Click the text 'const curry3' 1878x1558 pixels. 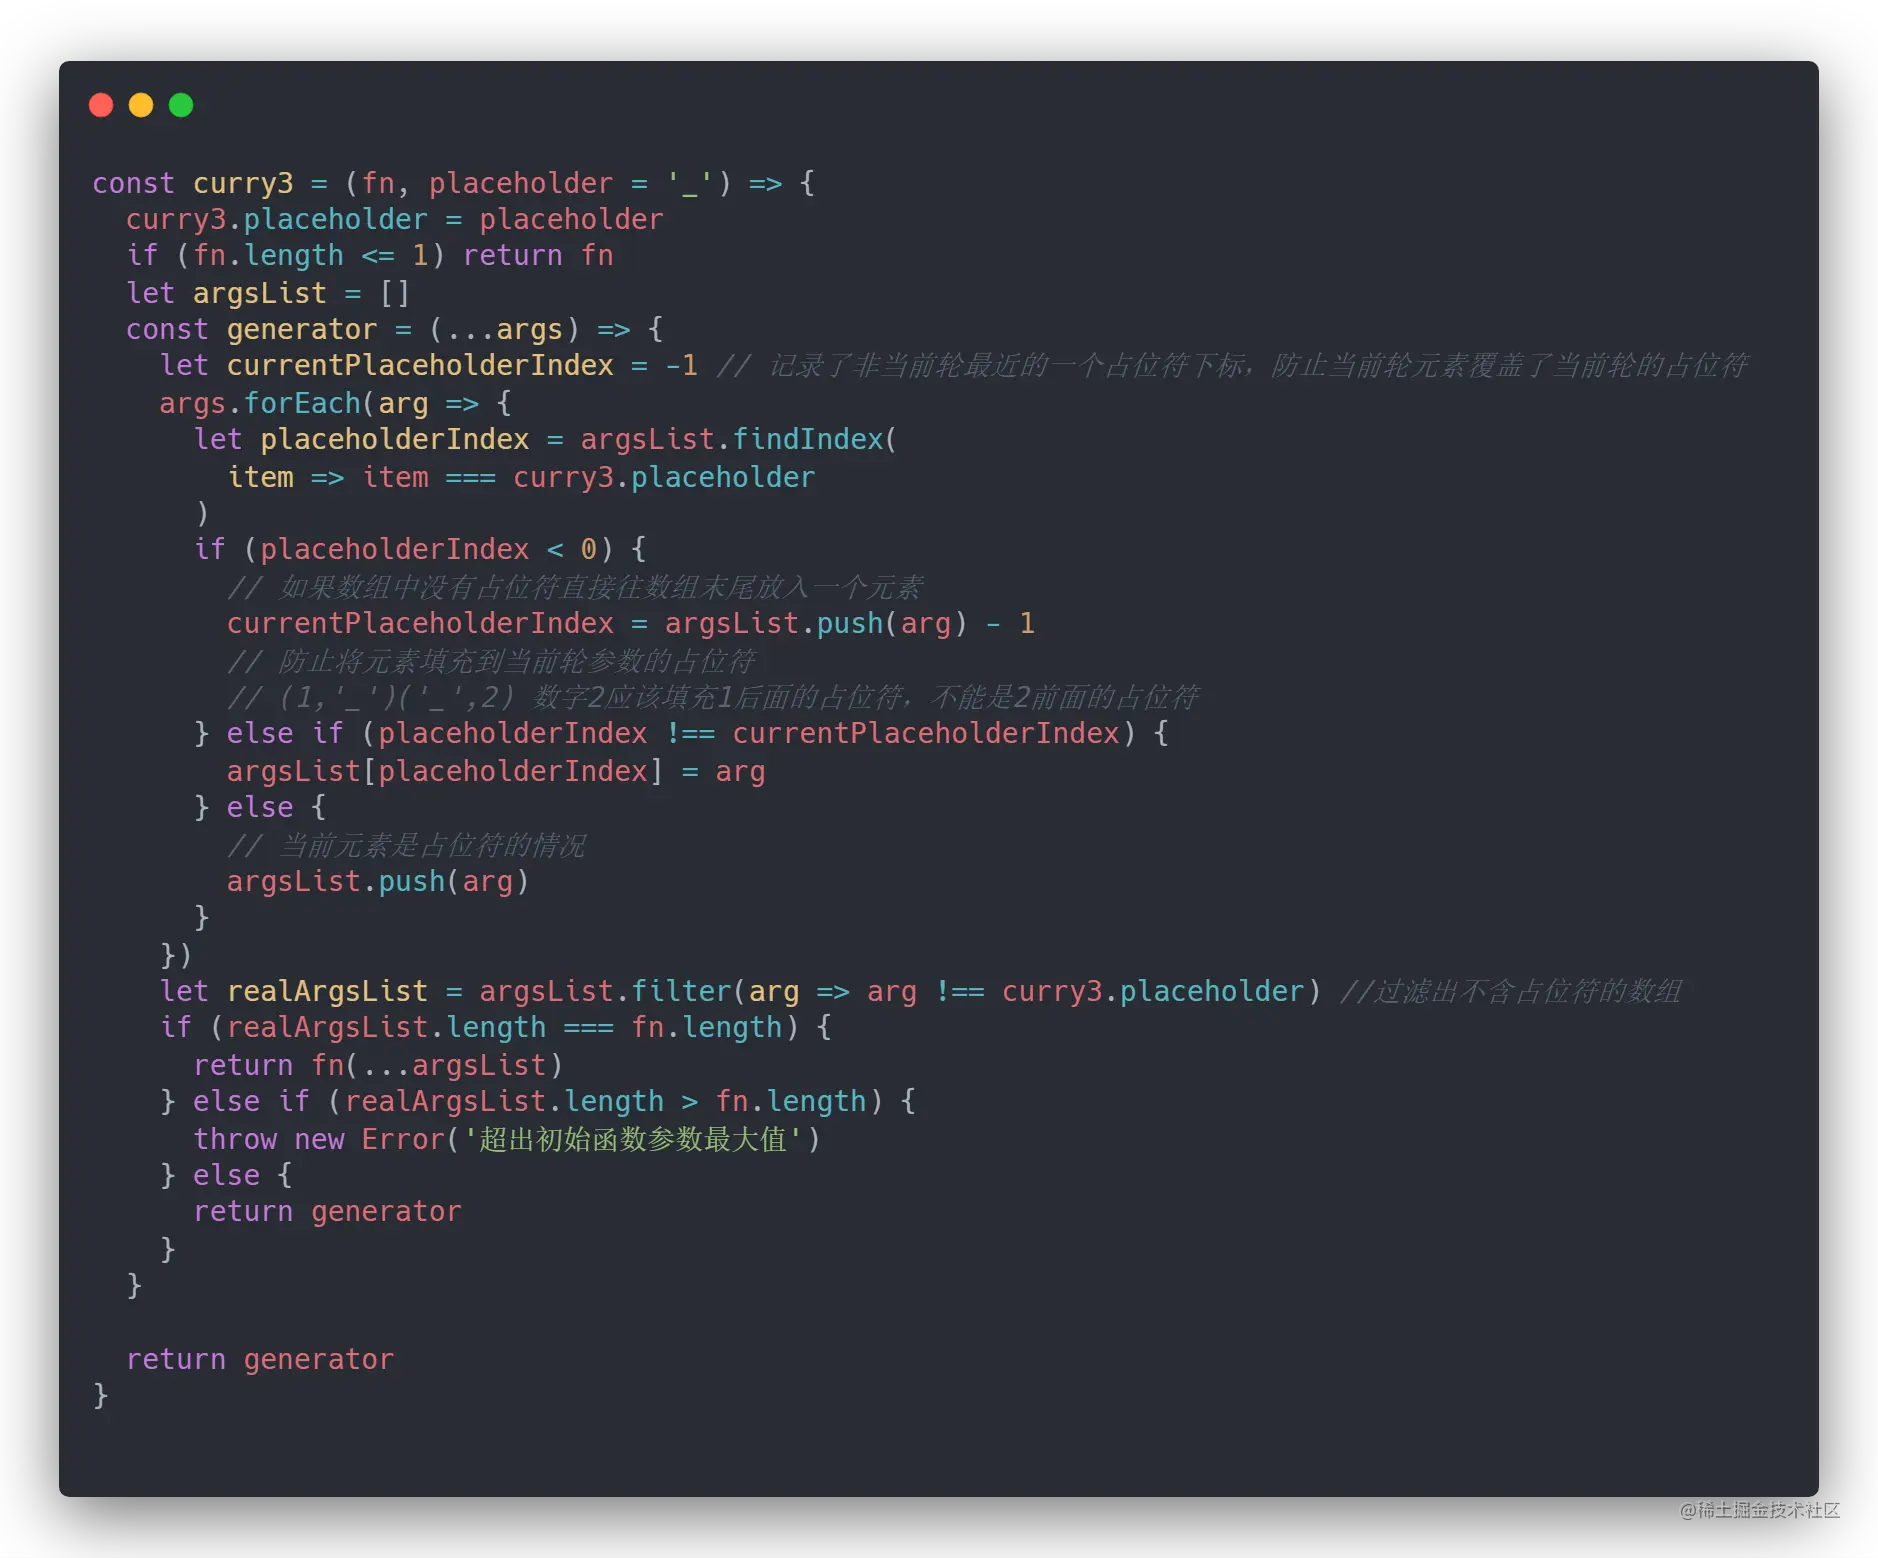pos(193,183)
